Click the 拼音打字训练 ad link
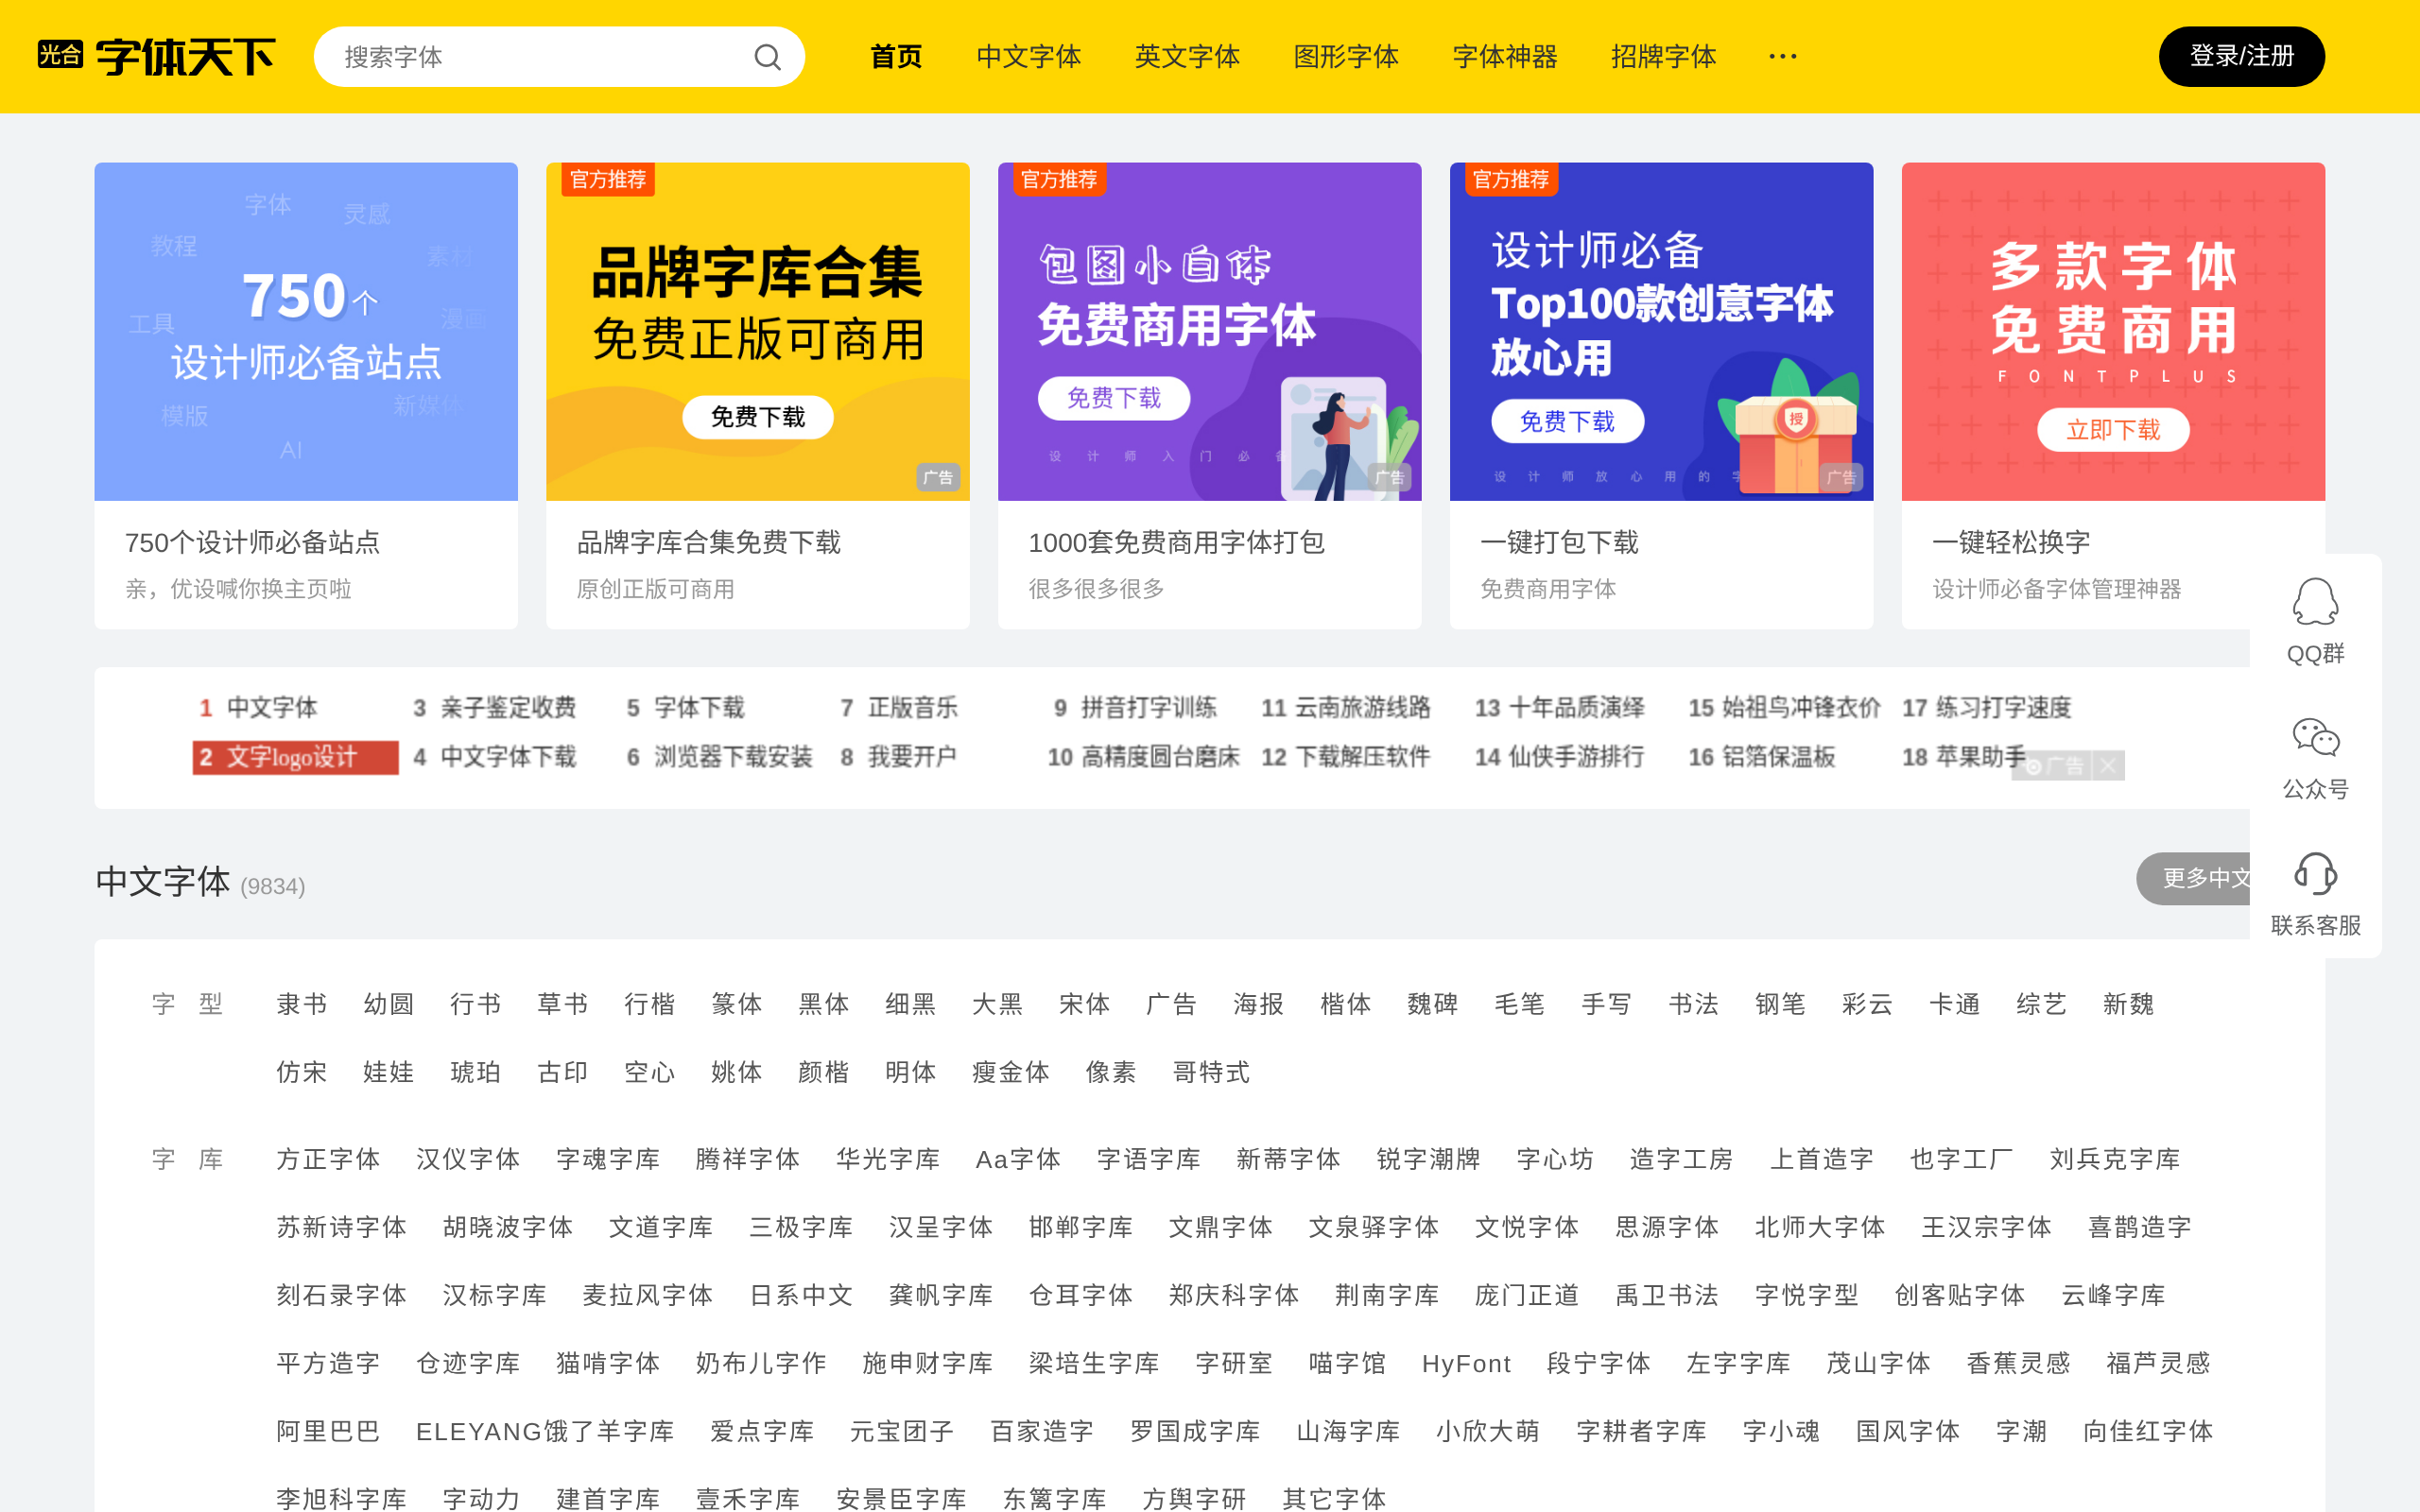Viewport: 2420px width, 1512px height. coord(1148,708)
